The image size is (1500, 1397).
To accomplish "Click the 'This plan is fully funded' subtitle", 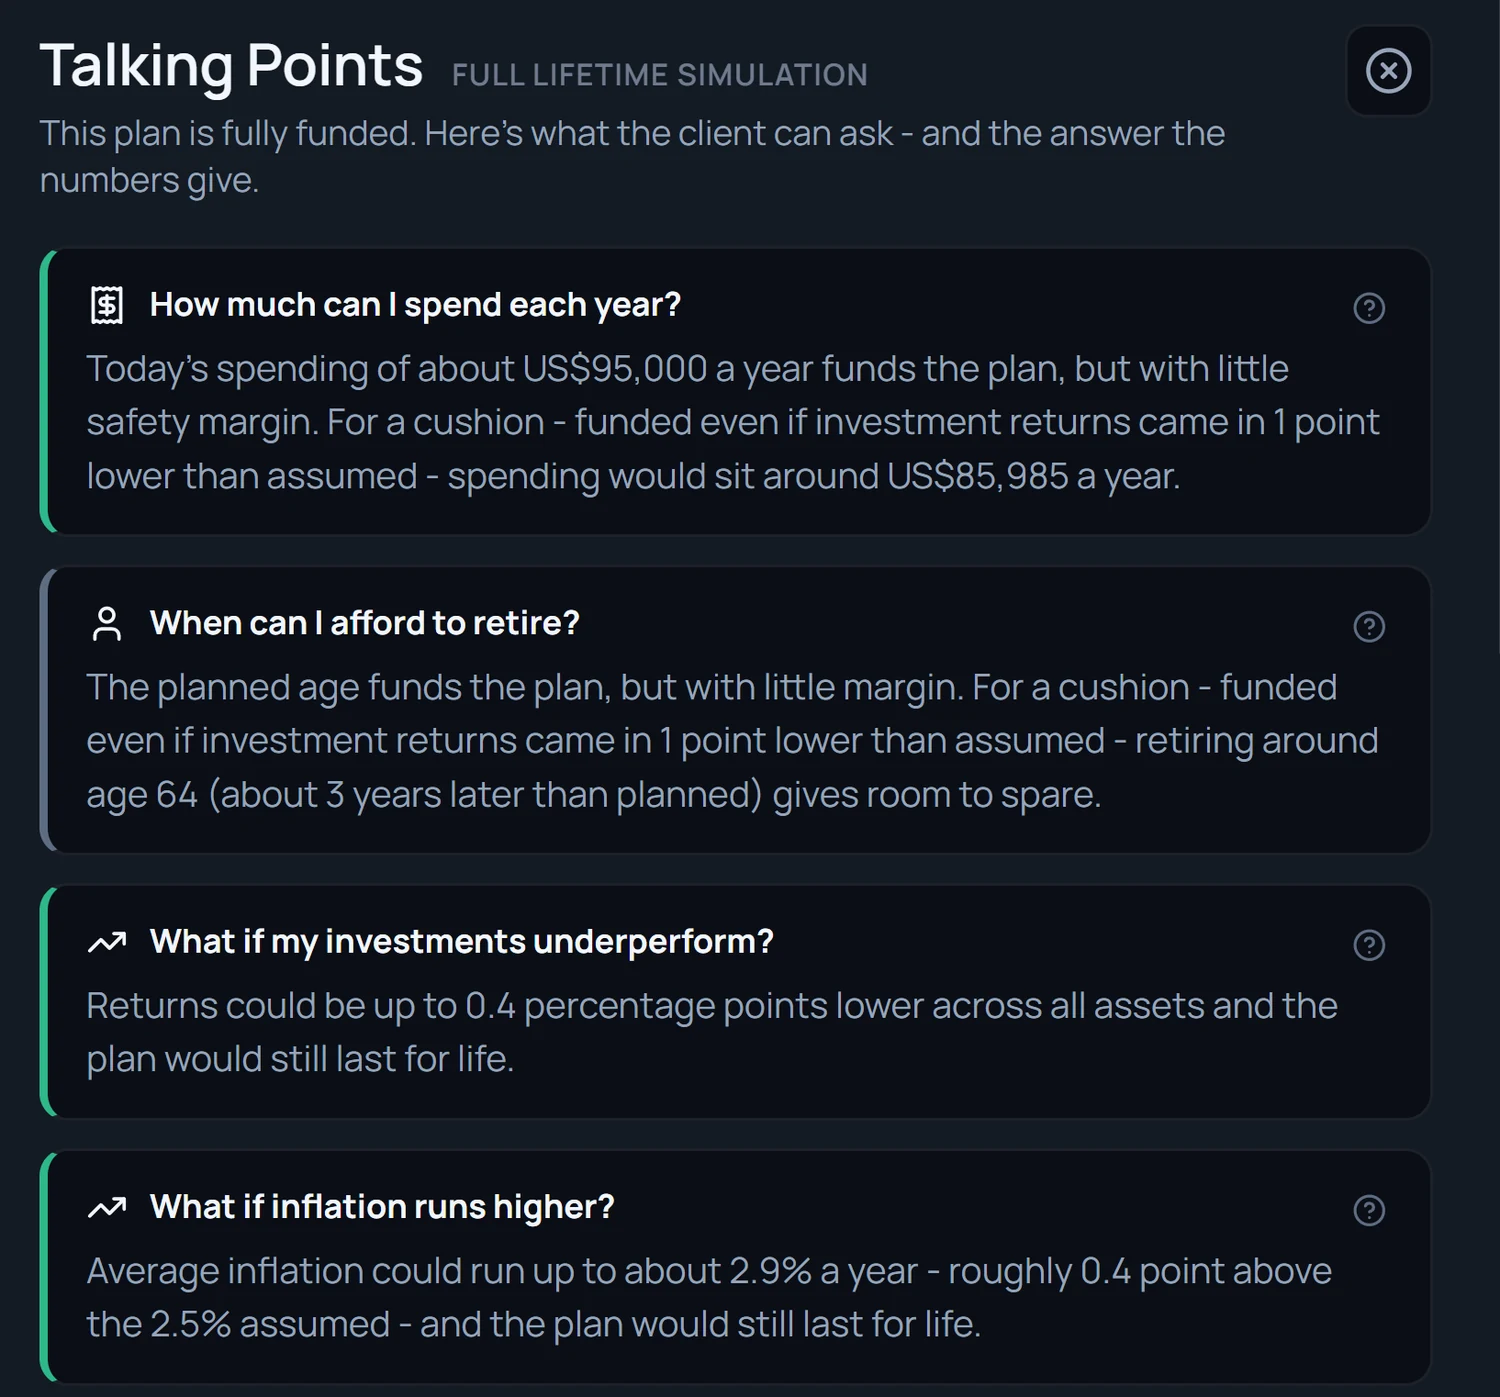I will [x=632, y=157].
